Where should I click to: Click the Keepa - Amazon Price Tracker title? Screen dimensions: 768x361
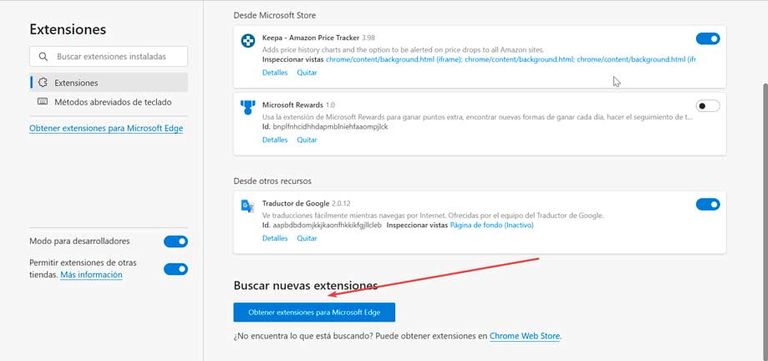click(x=311, y=38)
